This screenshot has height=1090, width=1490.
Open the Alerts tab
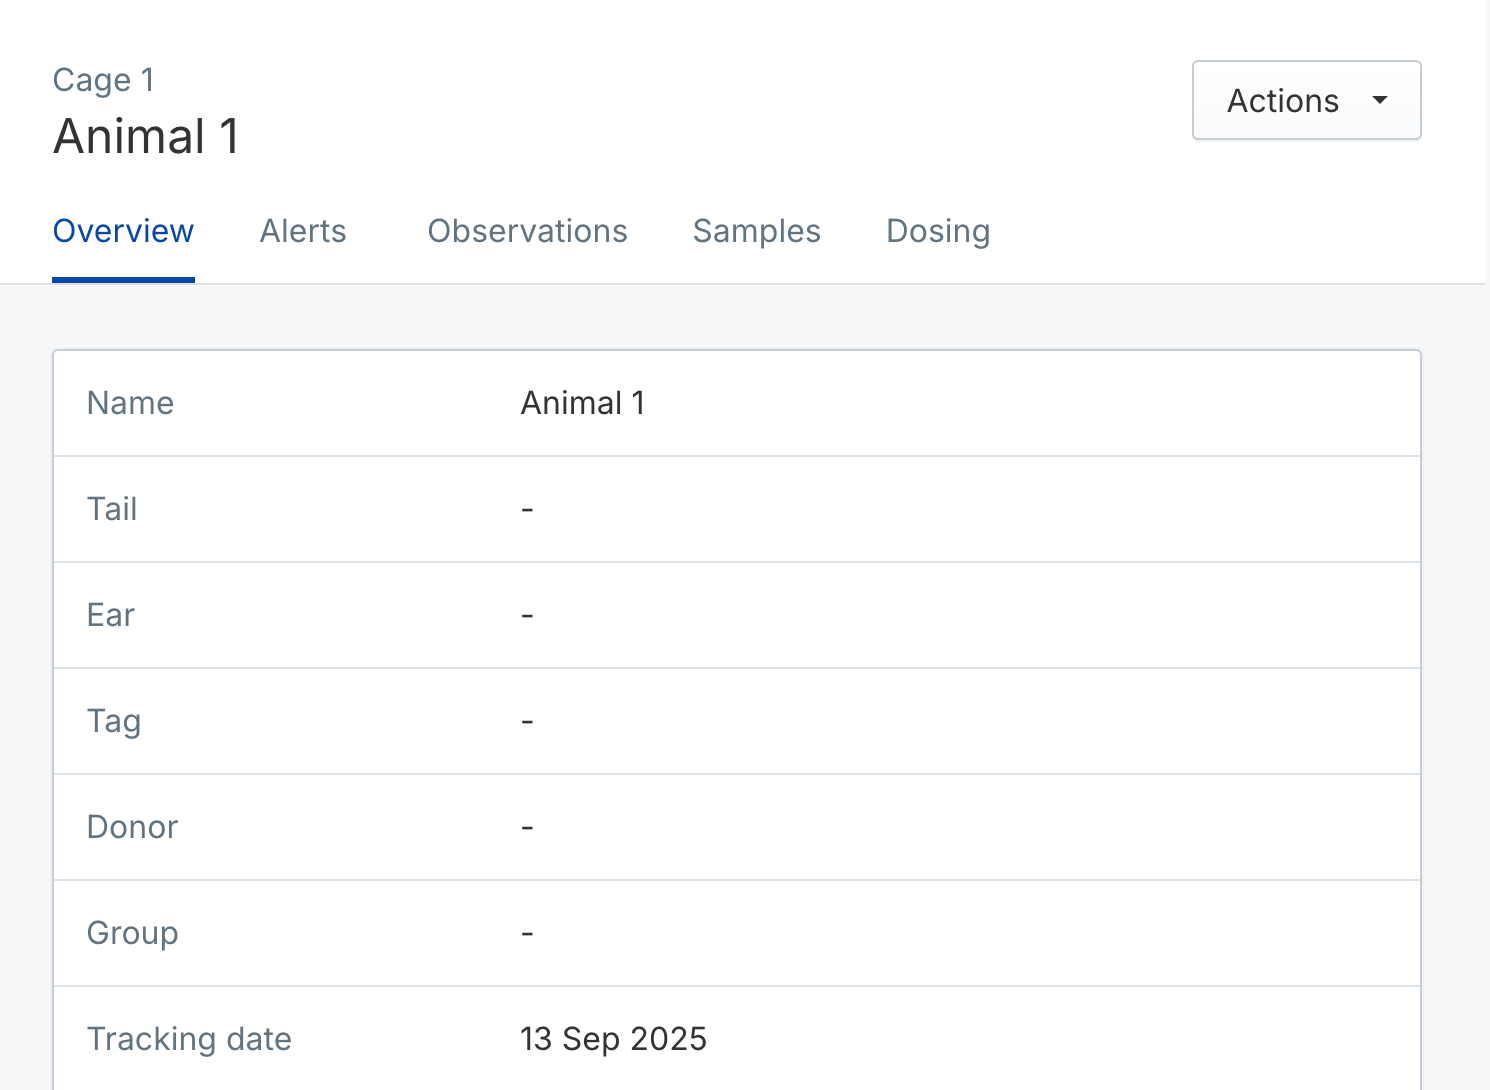pyautogui.click(x=303, y=231)
